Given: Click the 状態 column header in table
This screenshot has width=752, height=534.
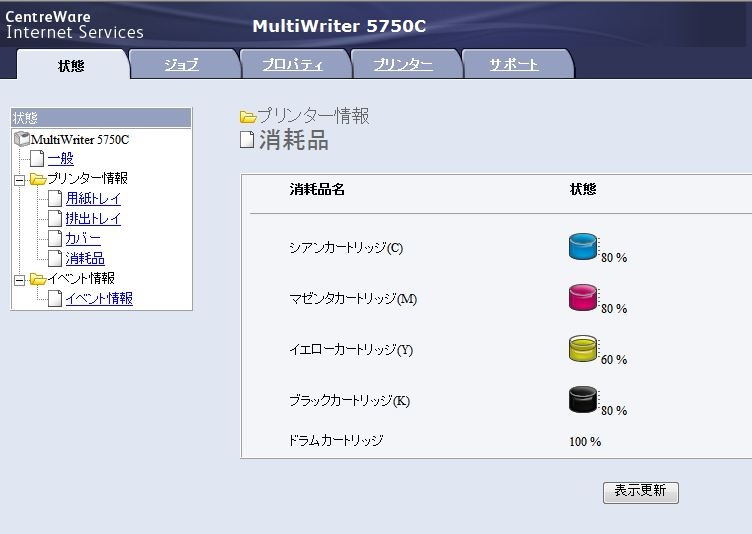Looking at the screenshot, I should (583, 189).
